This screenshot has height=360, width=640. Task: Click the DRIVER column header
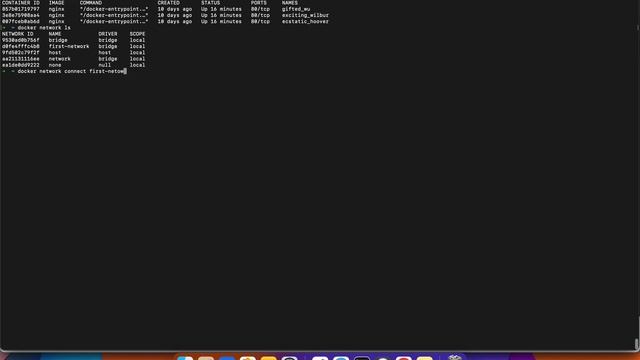108,34
